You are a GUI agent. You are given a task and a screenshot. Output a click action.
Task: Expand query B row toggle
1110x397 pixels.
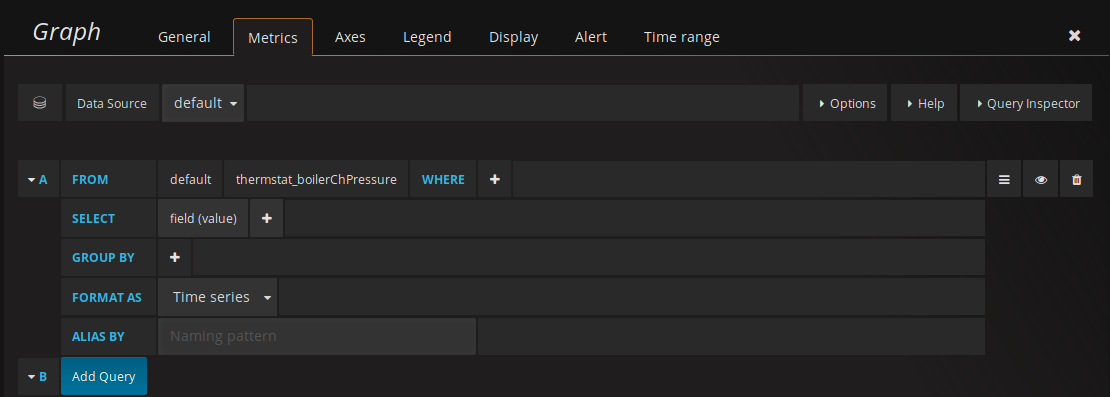pos(38,376)
